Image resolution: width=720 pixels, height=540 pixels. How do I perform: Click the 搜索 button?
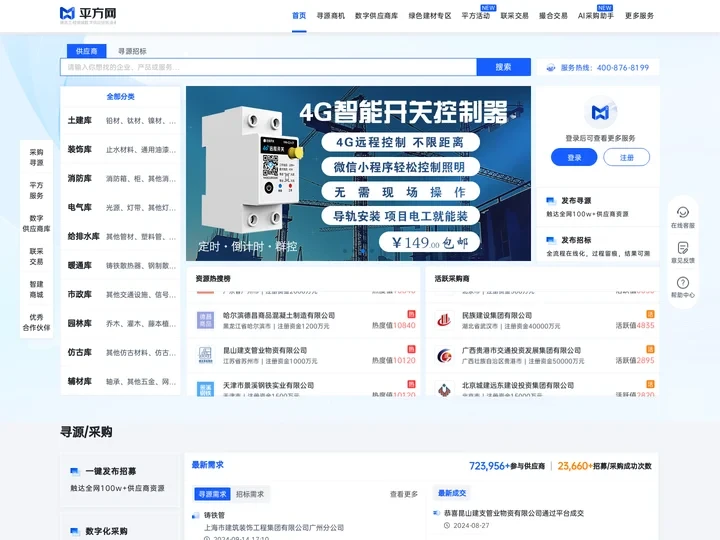pyautogui.click(x=503, y=67)
